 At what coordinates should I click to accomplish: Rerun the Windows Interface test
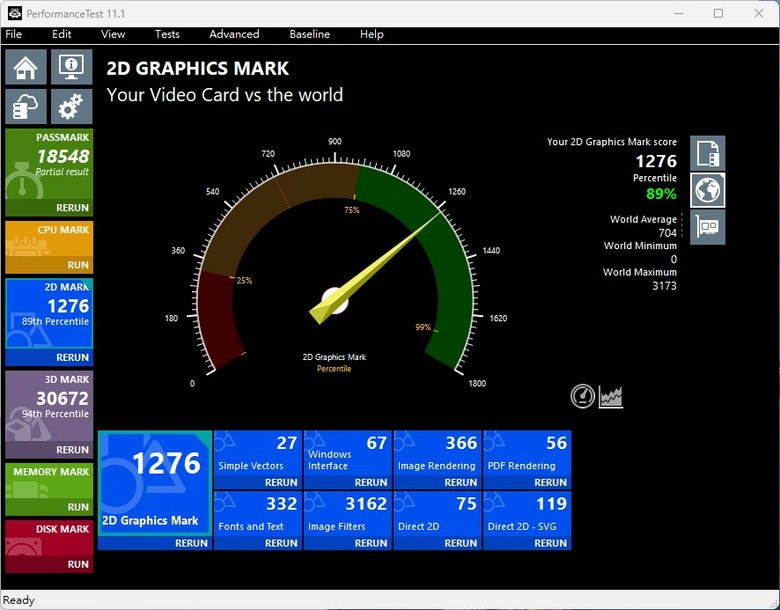(371, 483)
